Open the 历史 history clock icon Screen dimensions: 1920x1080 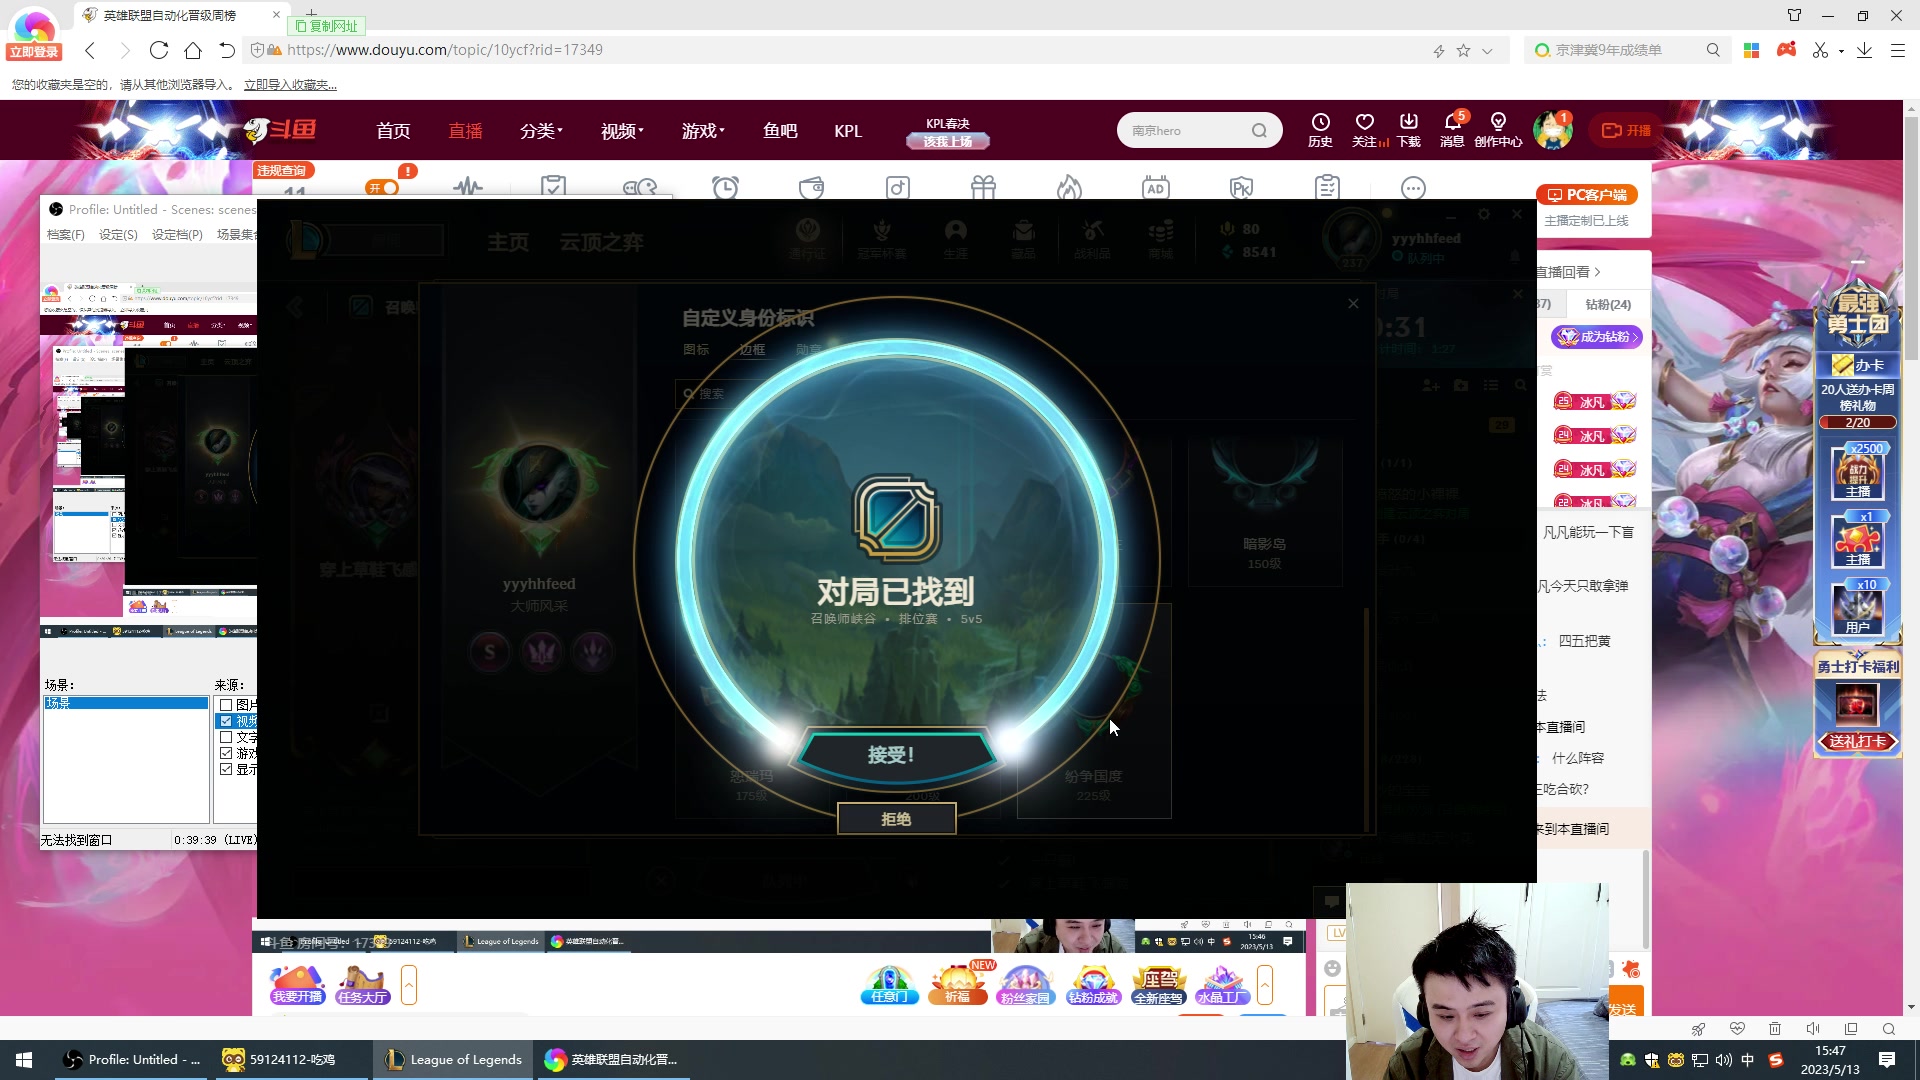click(1320, 123)
